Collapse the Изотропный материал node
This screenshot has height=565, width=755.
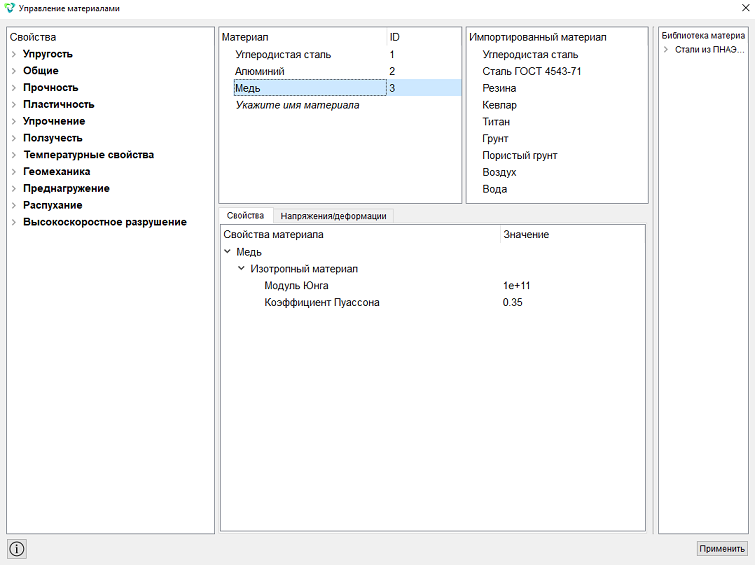pos(242,269)
